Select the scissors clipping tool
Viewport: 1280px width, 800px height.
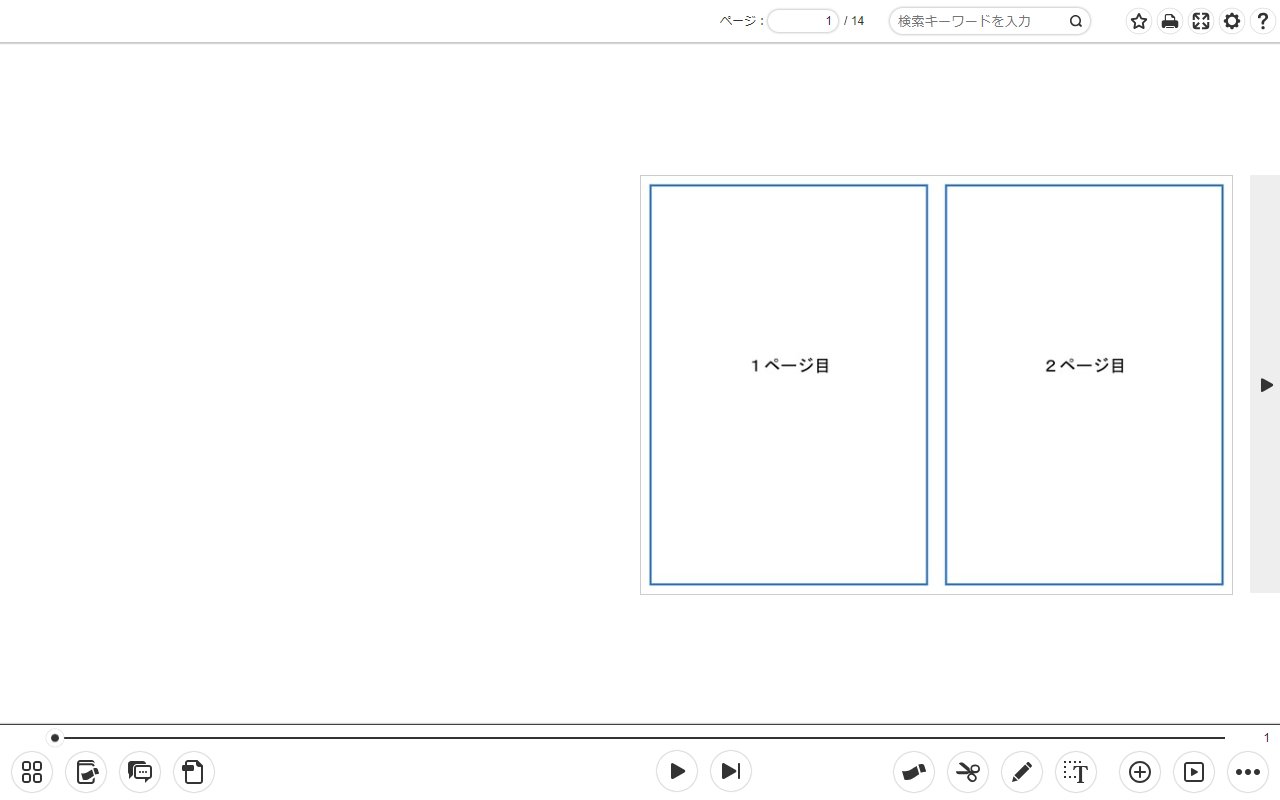[x=968, y=772]
